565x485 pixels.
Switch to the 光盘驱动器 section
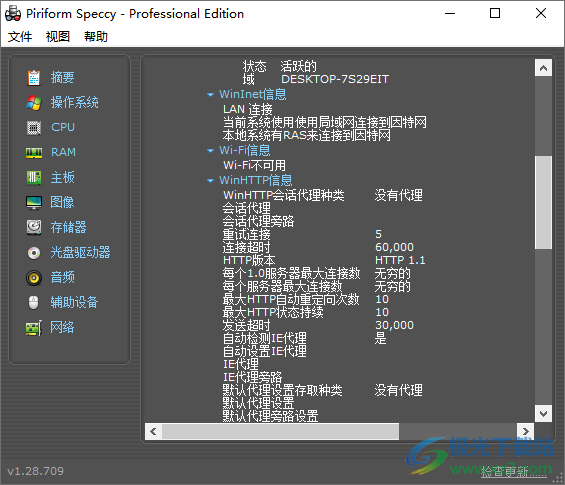coord(80,252)
